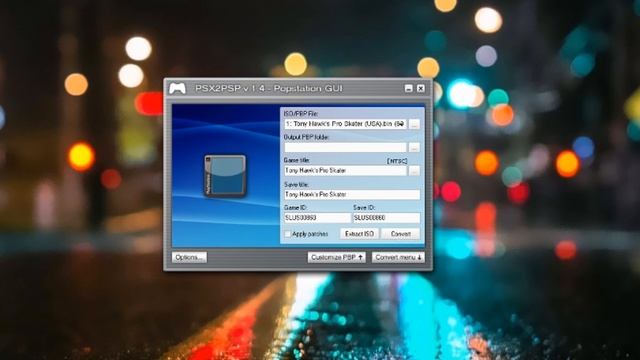Expand the Customize PBP panel
The image size is (640, 360).
coord(336,257)
